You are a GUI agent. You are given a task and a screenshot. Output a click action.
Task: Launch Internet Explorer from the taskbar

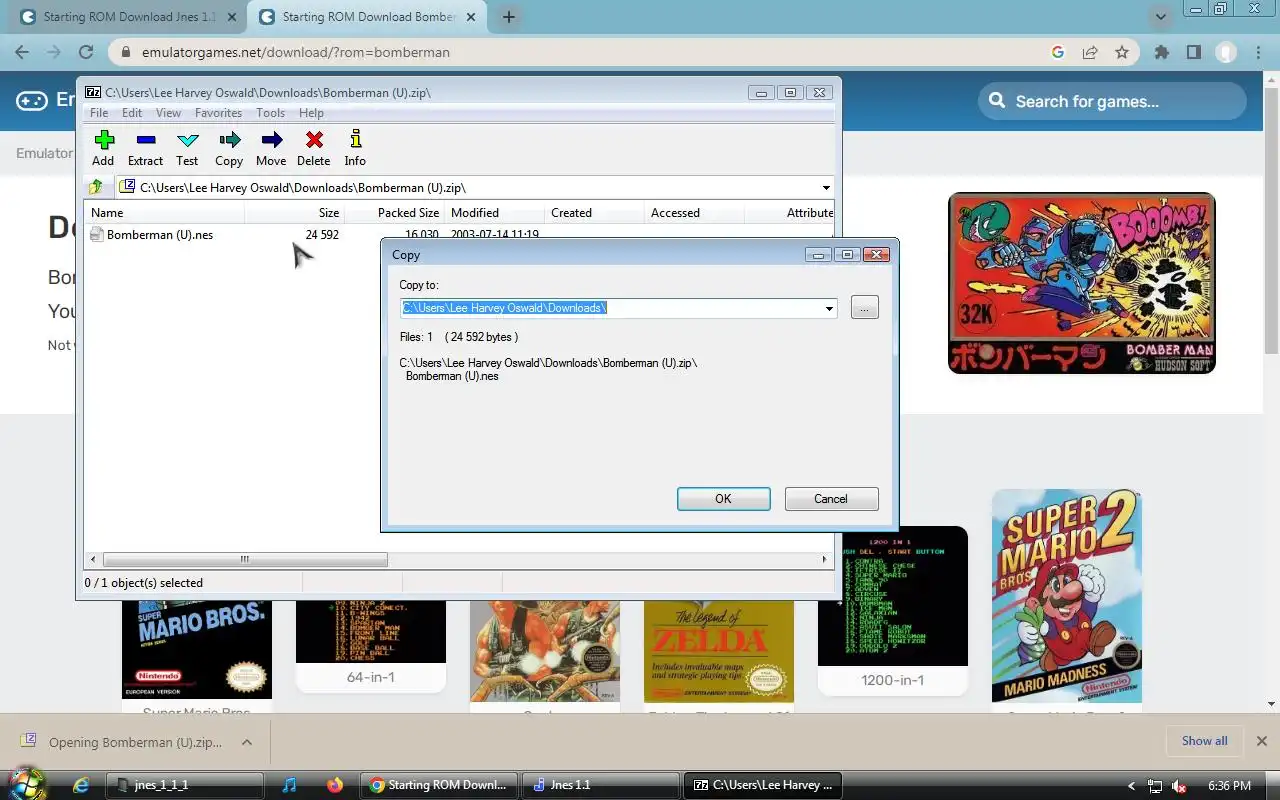pos(82,785)
